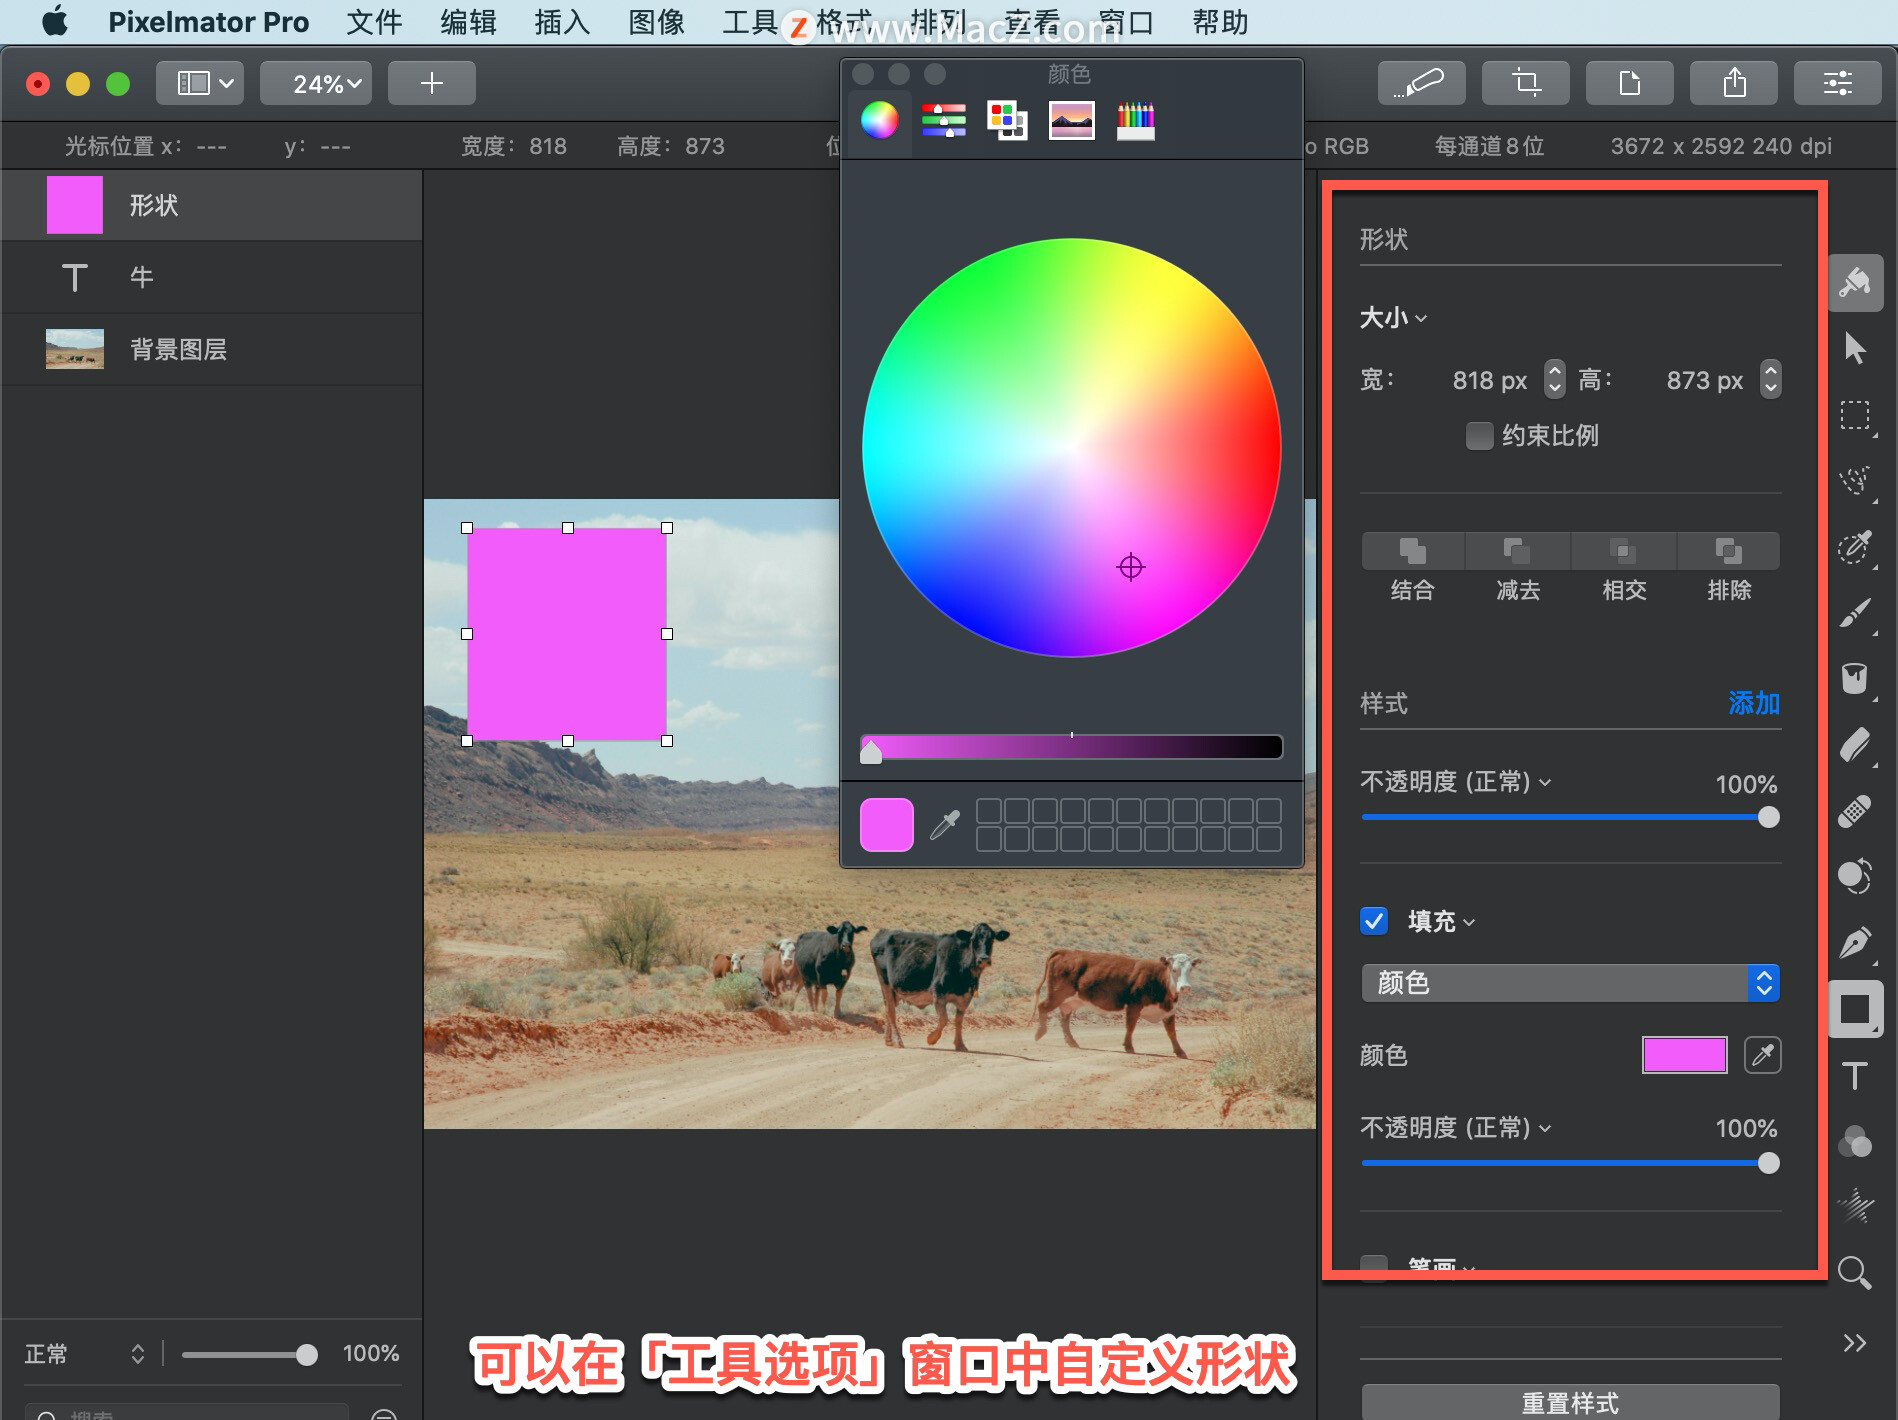Uncheck the 填充 fill checkbox
1898x1420 pixels.
coord(1374,921)
